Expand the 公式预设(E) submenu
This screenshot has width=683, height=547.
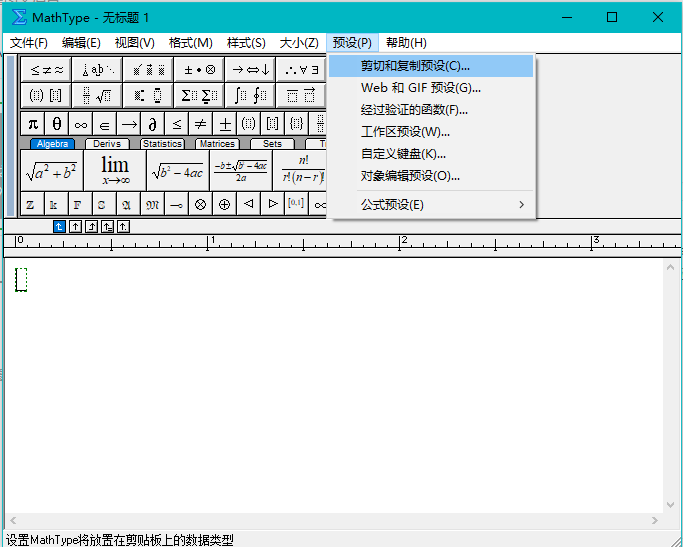point(431,205)
